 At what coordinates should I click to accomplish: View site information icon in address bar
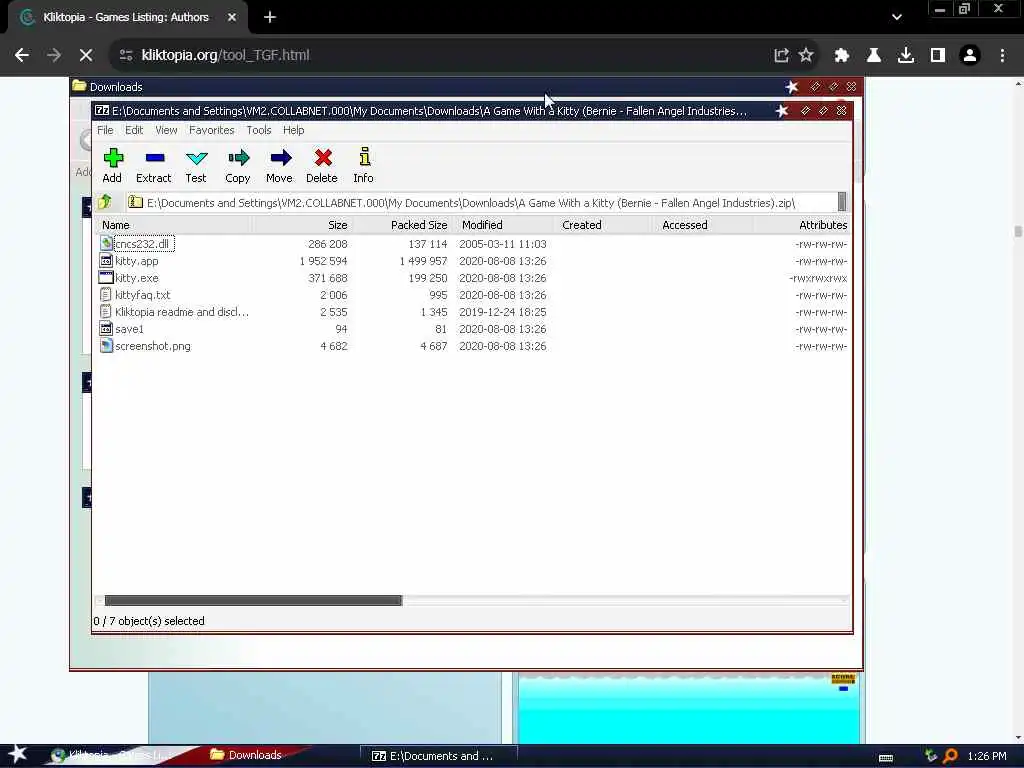tap(126, 55)
